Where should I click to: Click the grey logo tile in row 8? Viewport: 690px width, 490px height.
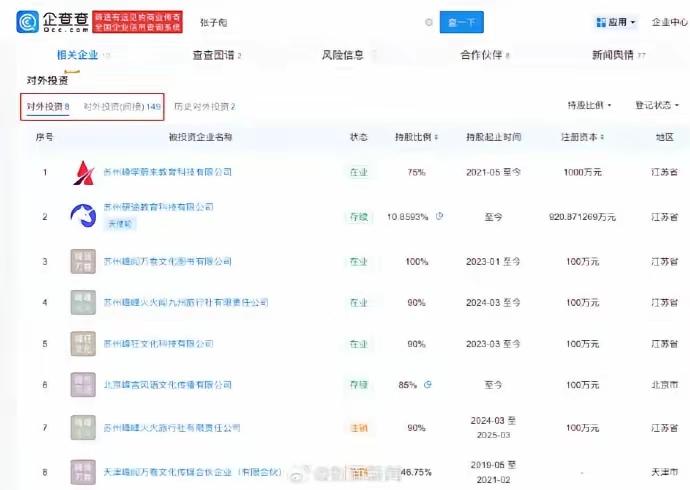pos(83,472)
